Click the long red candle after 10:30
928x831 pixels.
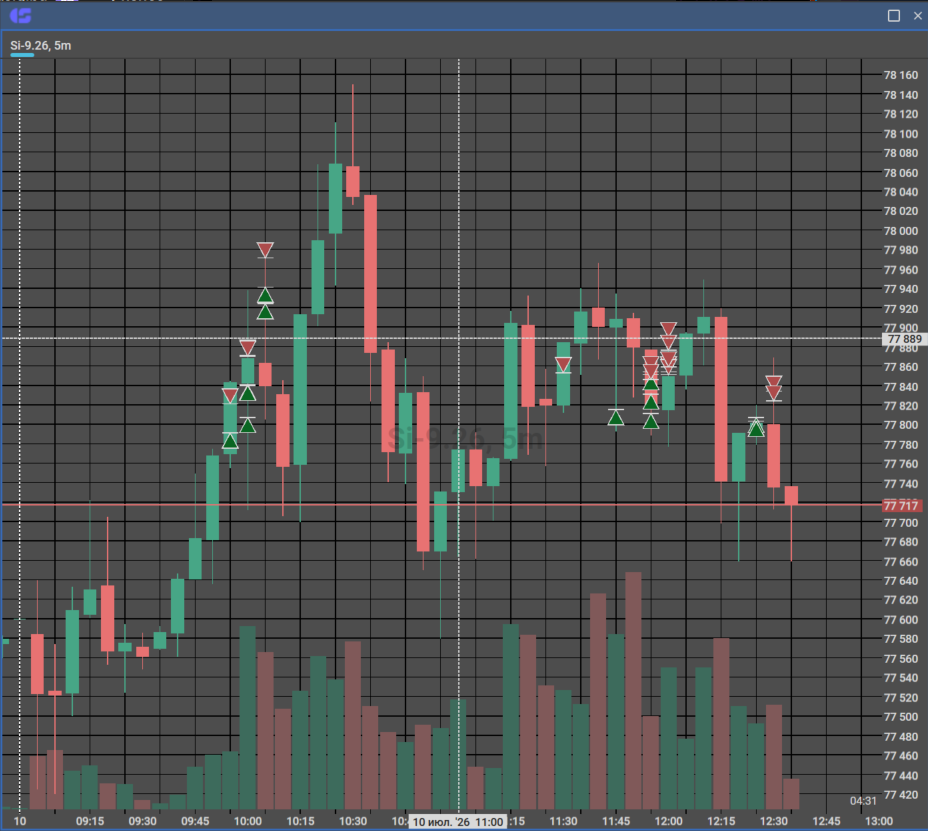pos(370,273)
